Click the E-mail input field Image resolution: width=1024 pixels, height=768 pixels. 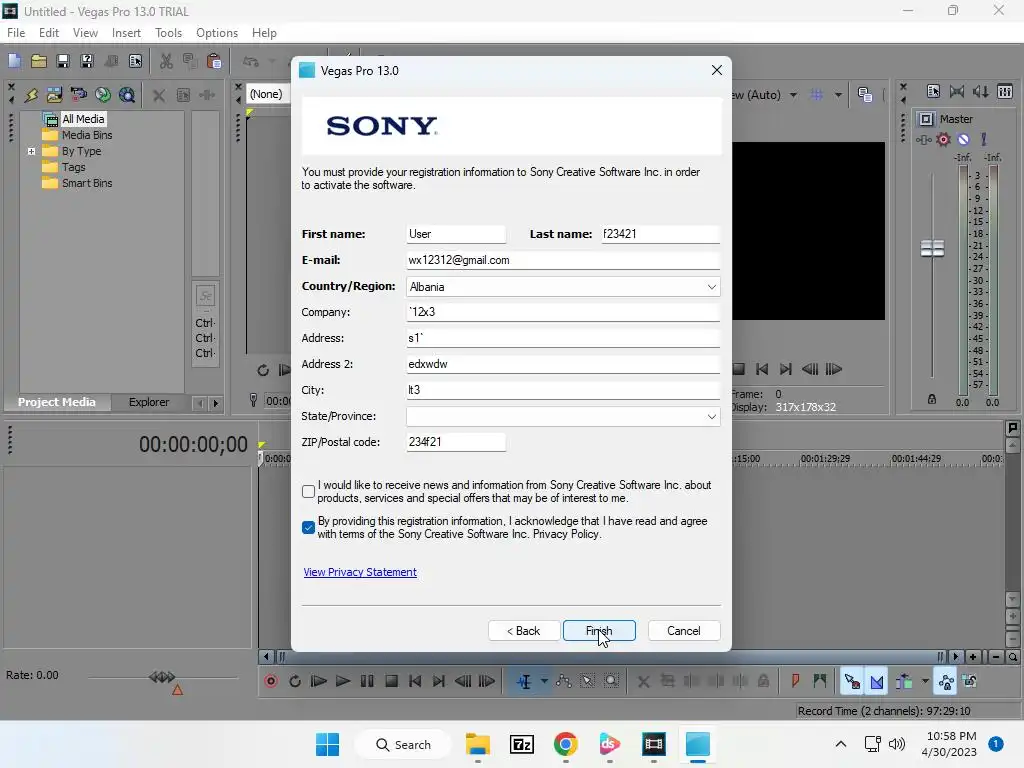pos(563,260)
